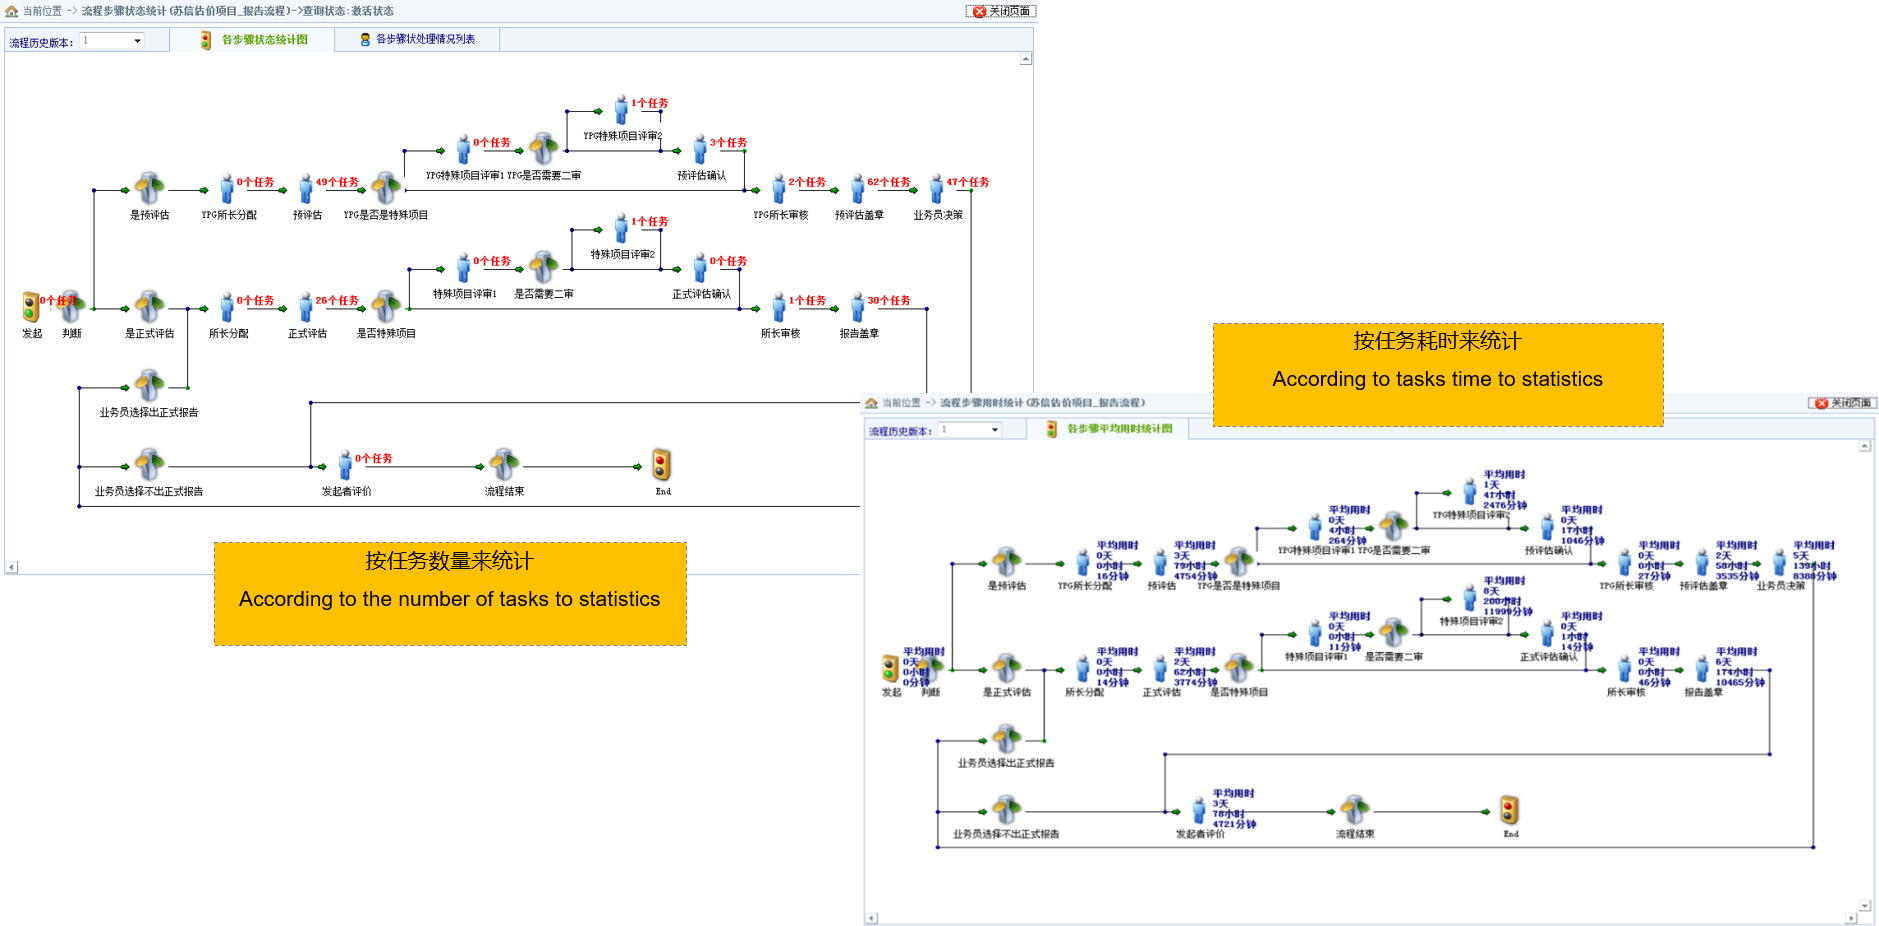Open the 报告盖章 person node with 30个任务
Viewport: 1879px width, 926px height.
[857, 308]
